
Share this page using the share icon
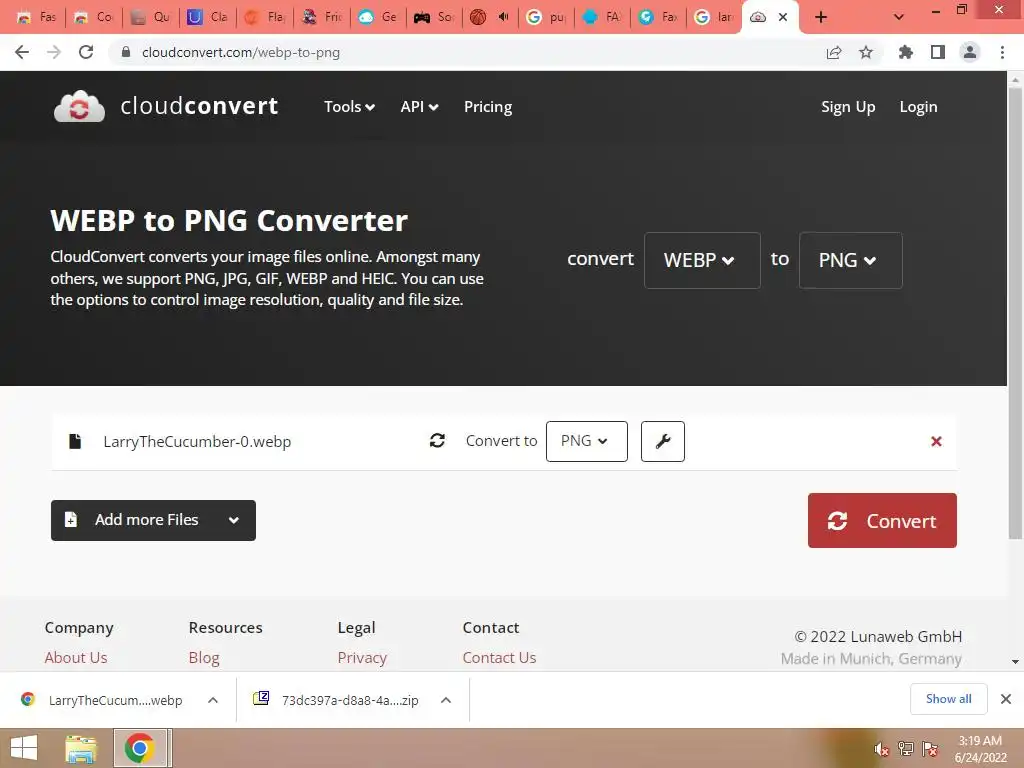[834, 52]
